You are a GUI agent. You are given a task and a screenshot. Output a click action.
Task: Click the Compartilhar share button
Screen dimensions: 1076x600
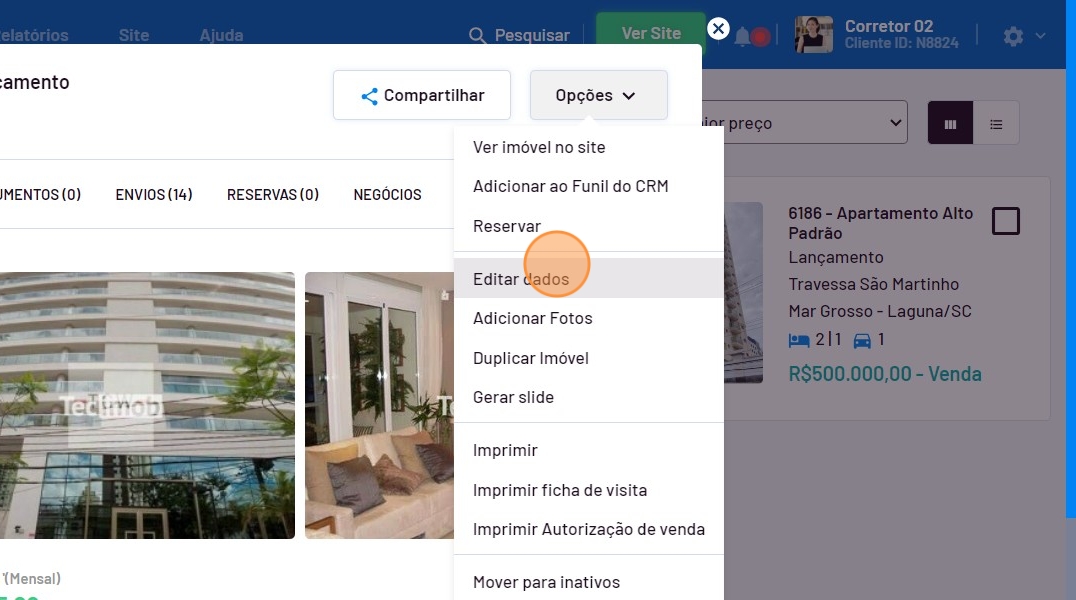tap(422, 96)
